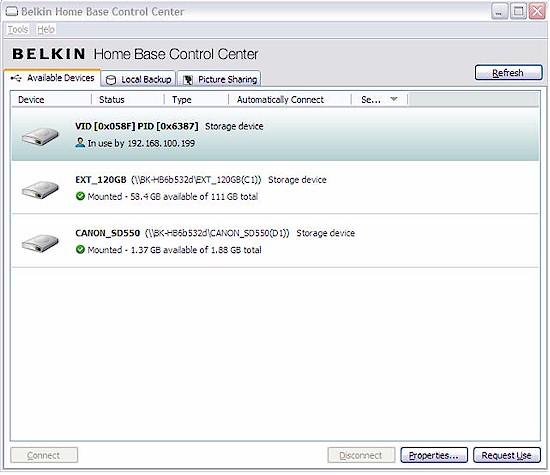Switch to the Picture Sharing tab
This screenshot has width=550, height=475.
click(x=219, y=79)
